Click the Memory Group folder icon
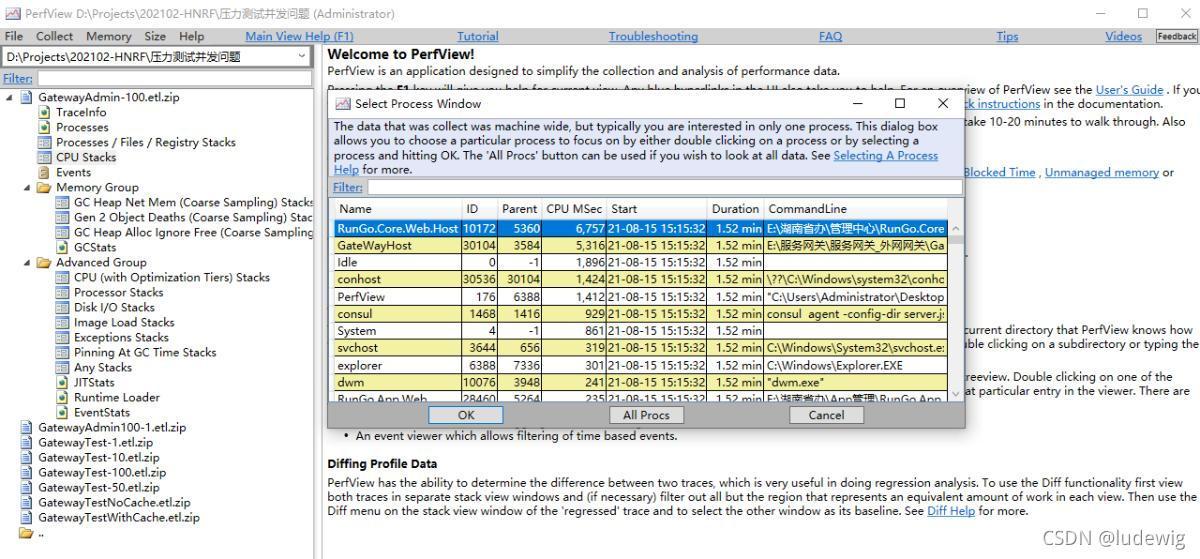1200x559 pixels. pos(44,187)
